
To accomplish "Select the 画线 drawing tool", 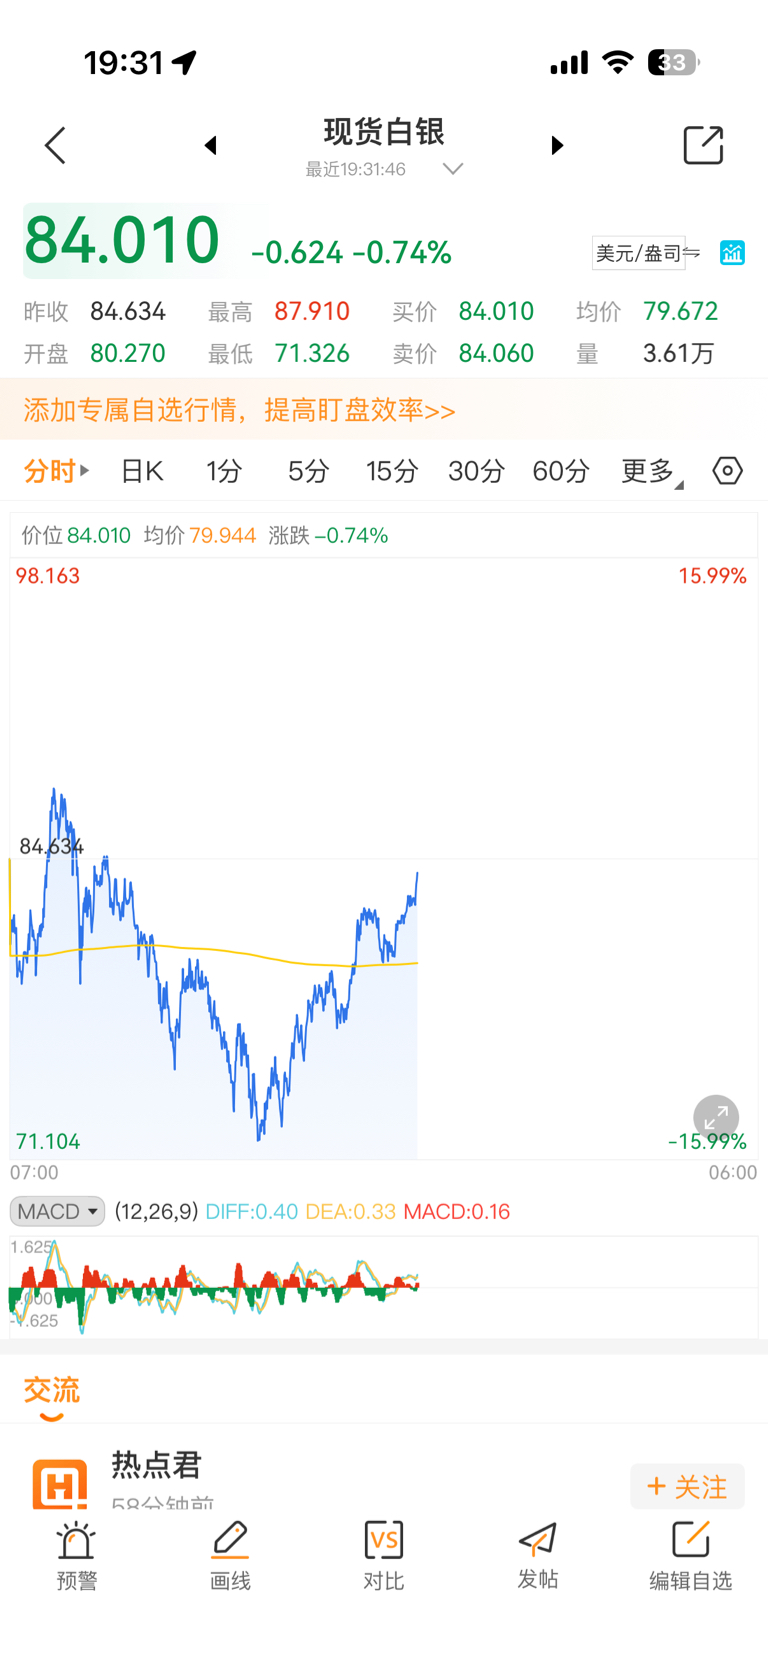I will click(230, 1556).
